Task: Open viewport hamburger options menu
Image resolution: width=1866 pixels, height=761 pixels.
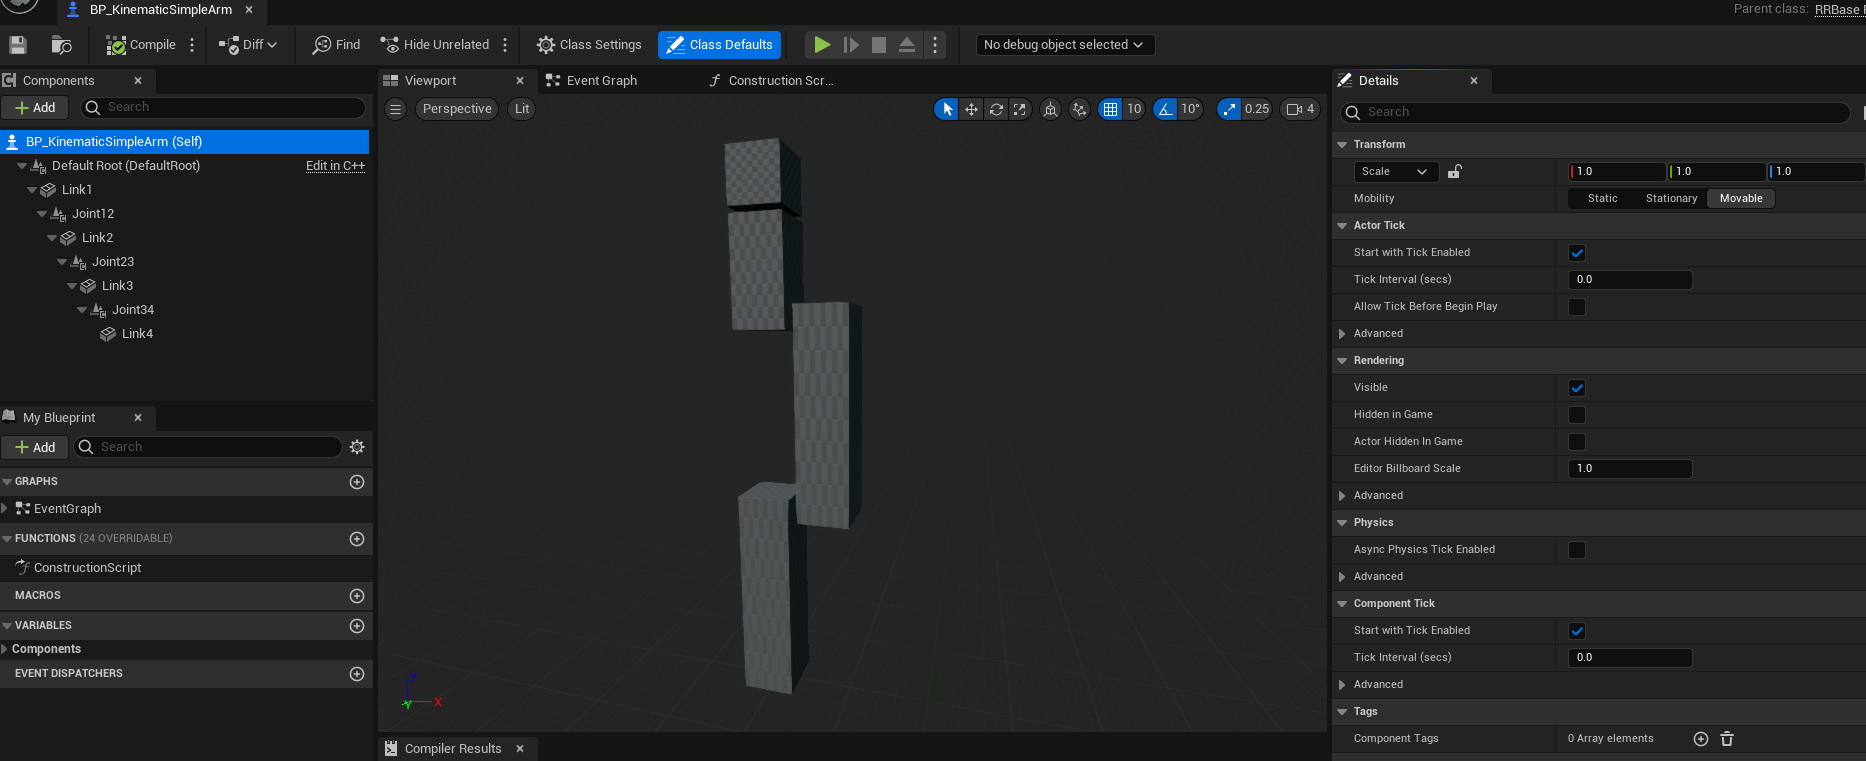Action: click(396, 109)
